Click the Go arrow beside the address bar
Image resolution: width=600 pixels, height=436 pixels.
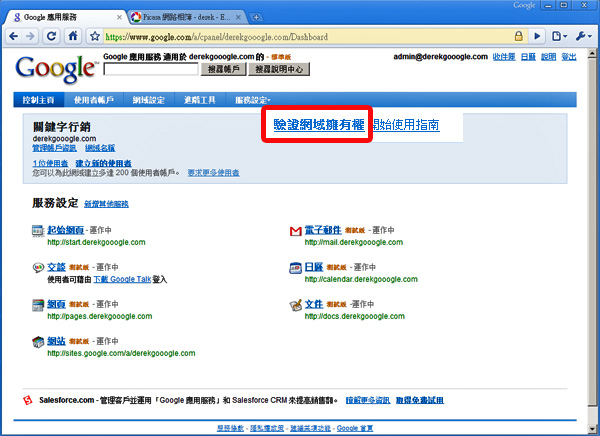537,36
